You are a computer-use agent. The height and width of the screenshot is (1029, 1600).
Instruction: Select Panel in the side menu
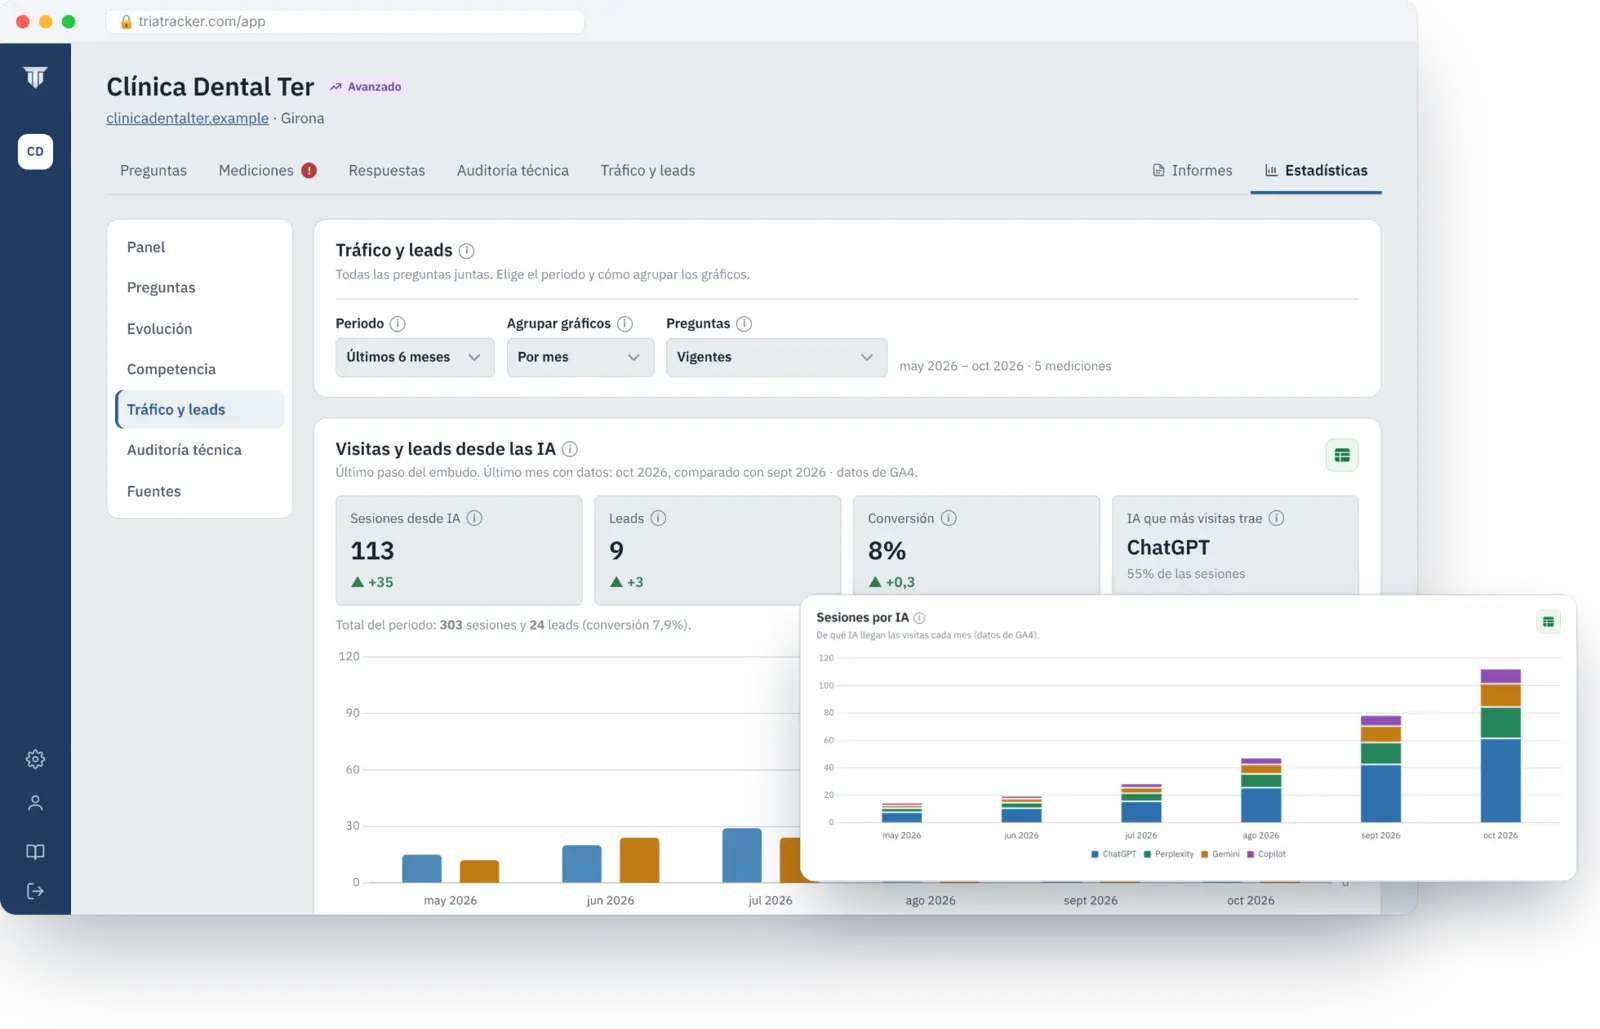[200, 247]
